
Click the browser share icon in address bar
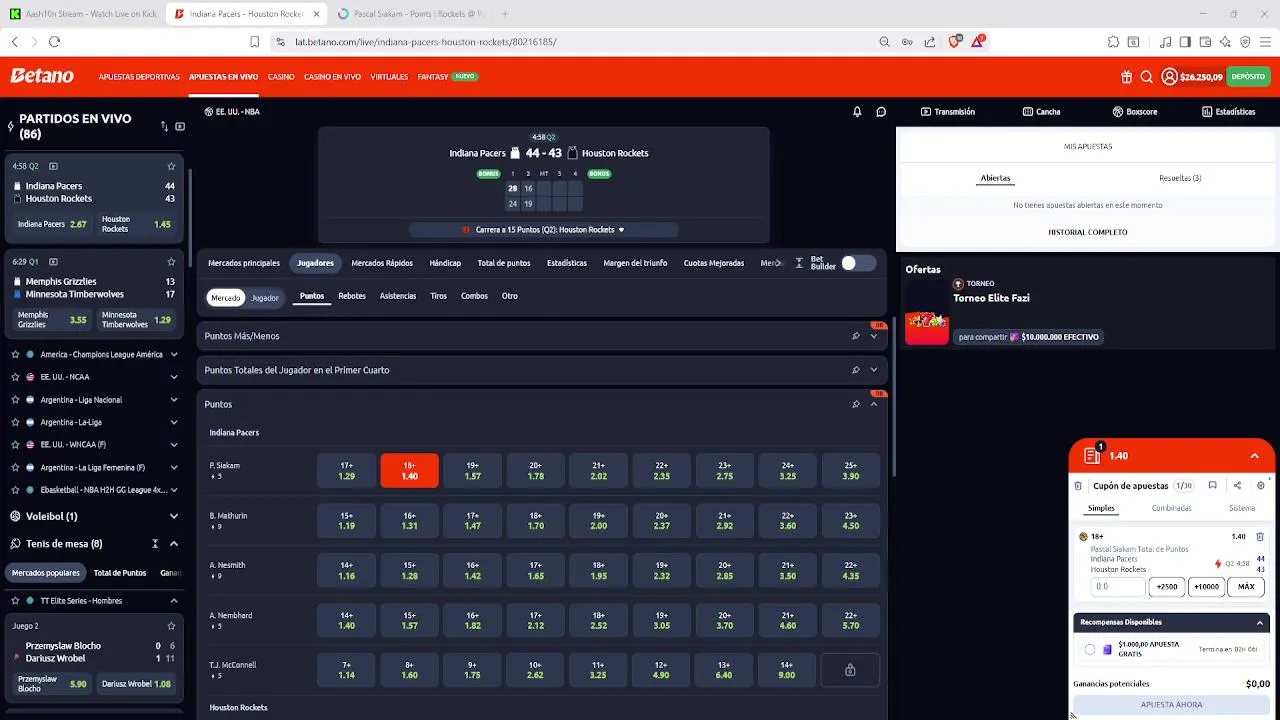(930, 42)
